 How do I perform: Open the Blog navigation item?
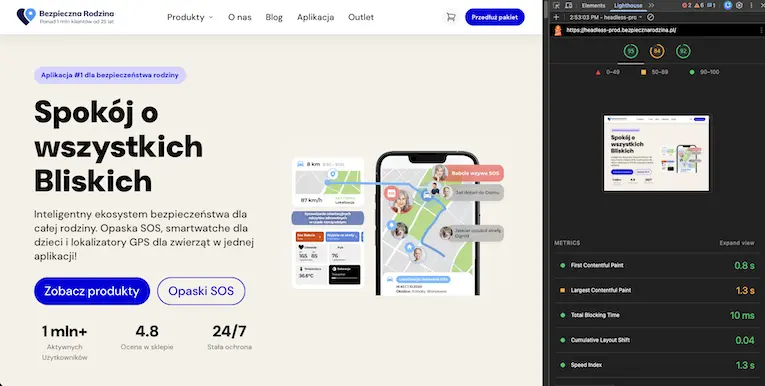[x=274, y=17]
